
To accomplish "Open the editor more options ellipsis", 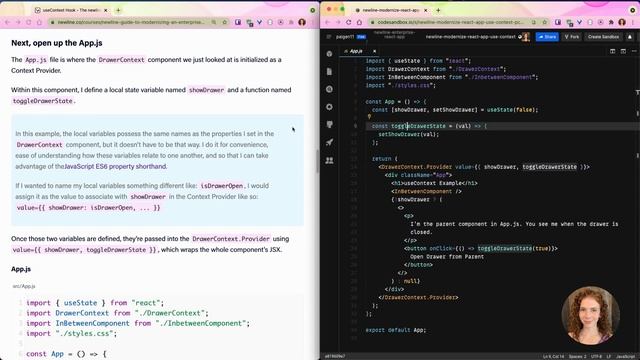I will coord(634,51).
